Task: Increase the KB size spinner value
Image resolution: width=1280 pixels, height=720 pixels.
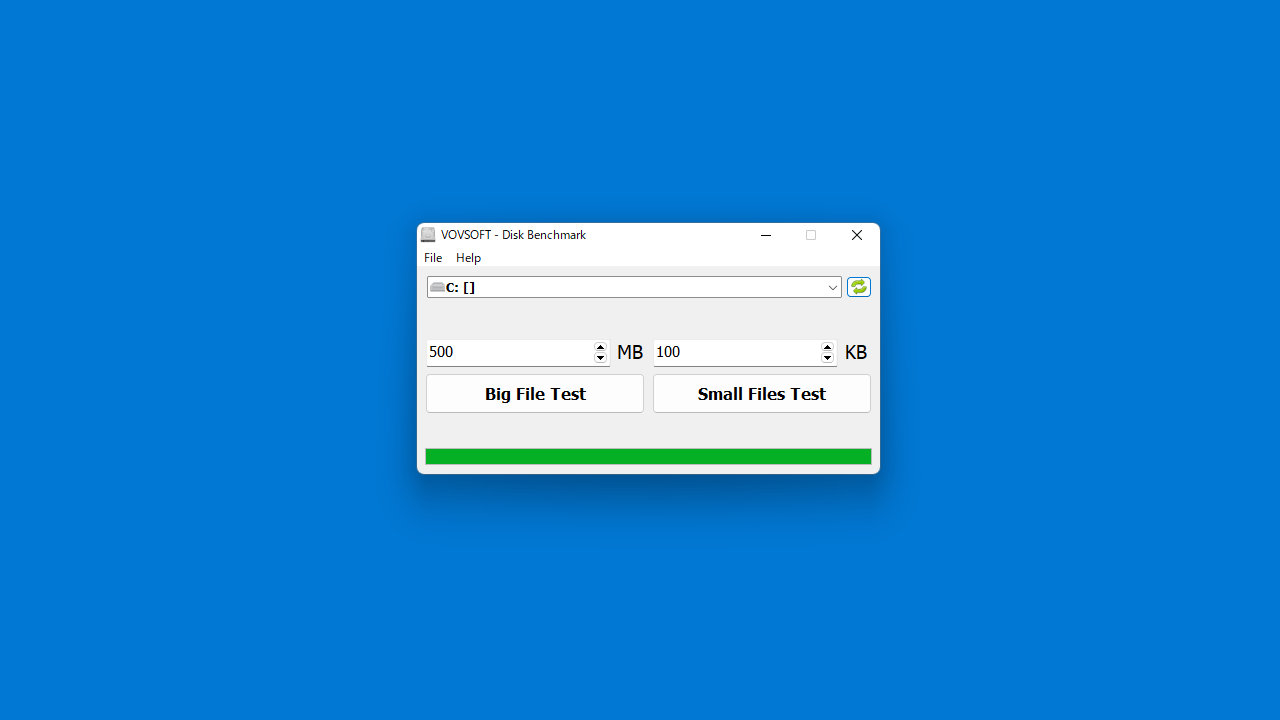Action: (828, 347)
